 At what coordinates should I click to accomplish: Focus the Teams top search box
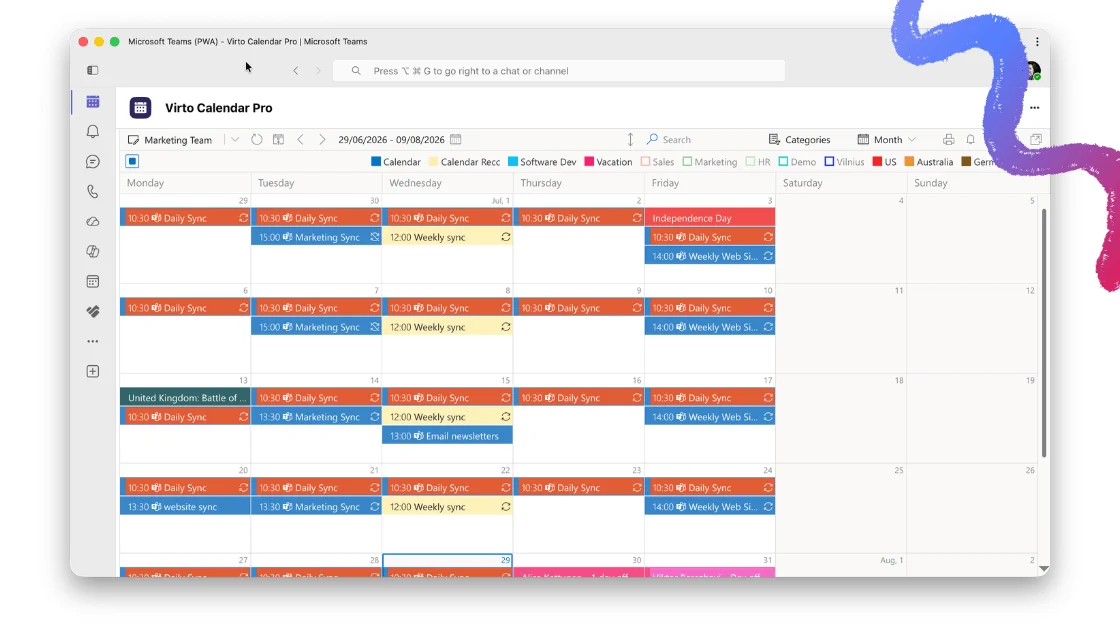(x=559, y=71)
